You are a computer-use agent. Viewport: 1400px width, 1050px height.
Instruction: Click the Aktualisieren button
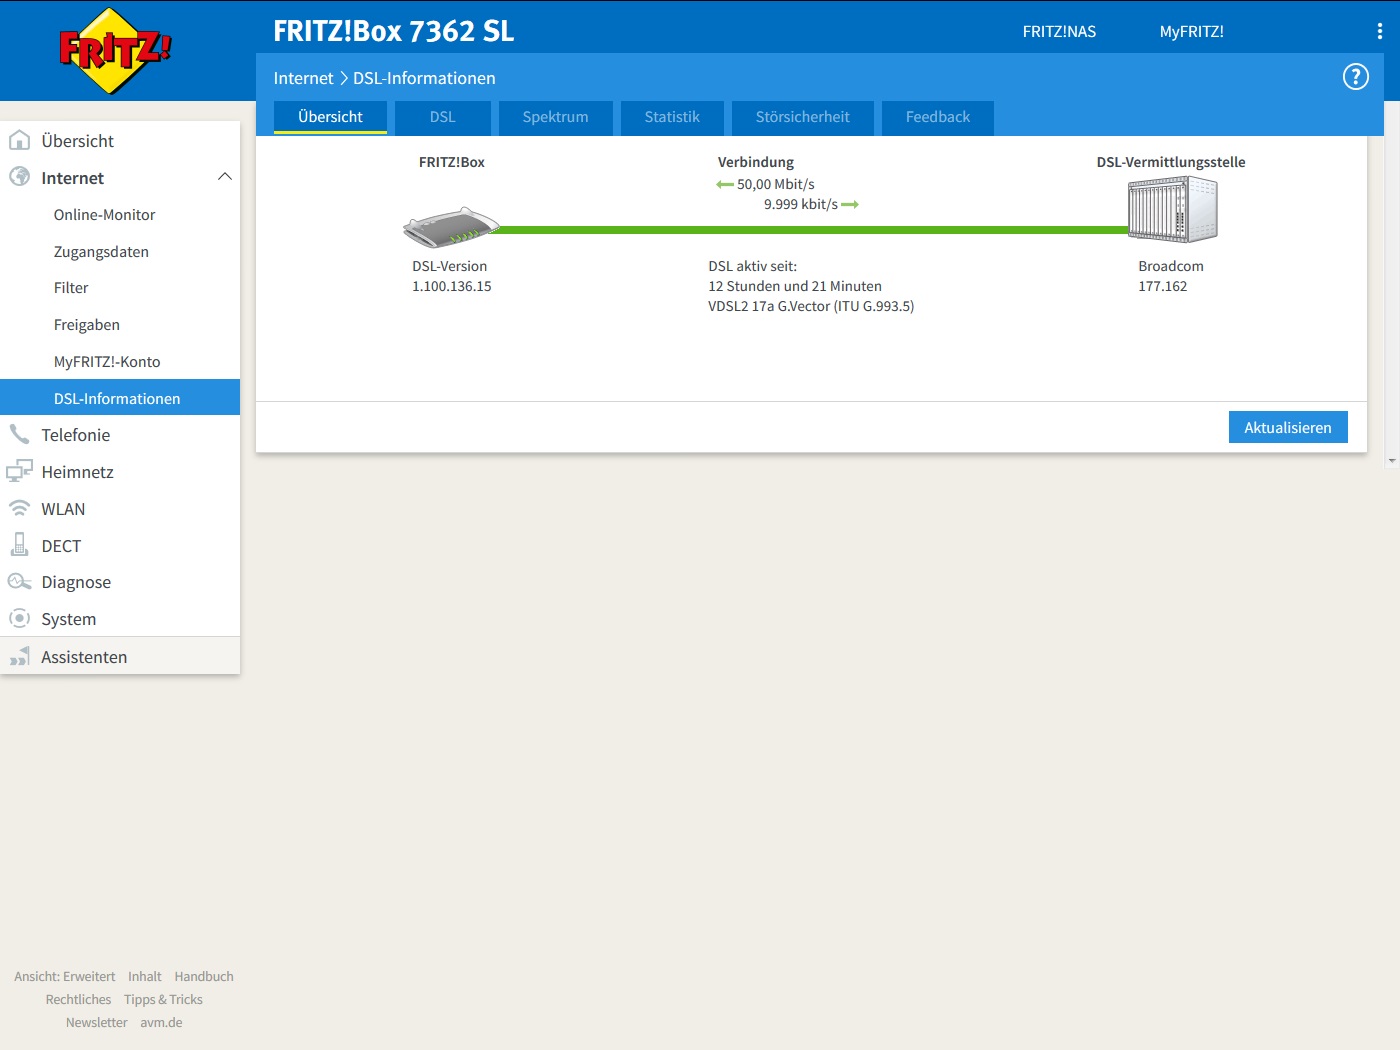(x=1288, y=427)
